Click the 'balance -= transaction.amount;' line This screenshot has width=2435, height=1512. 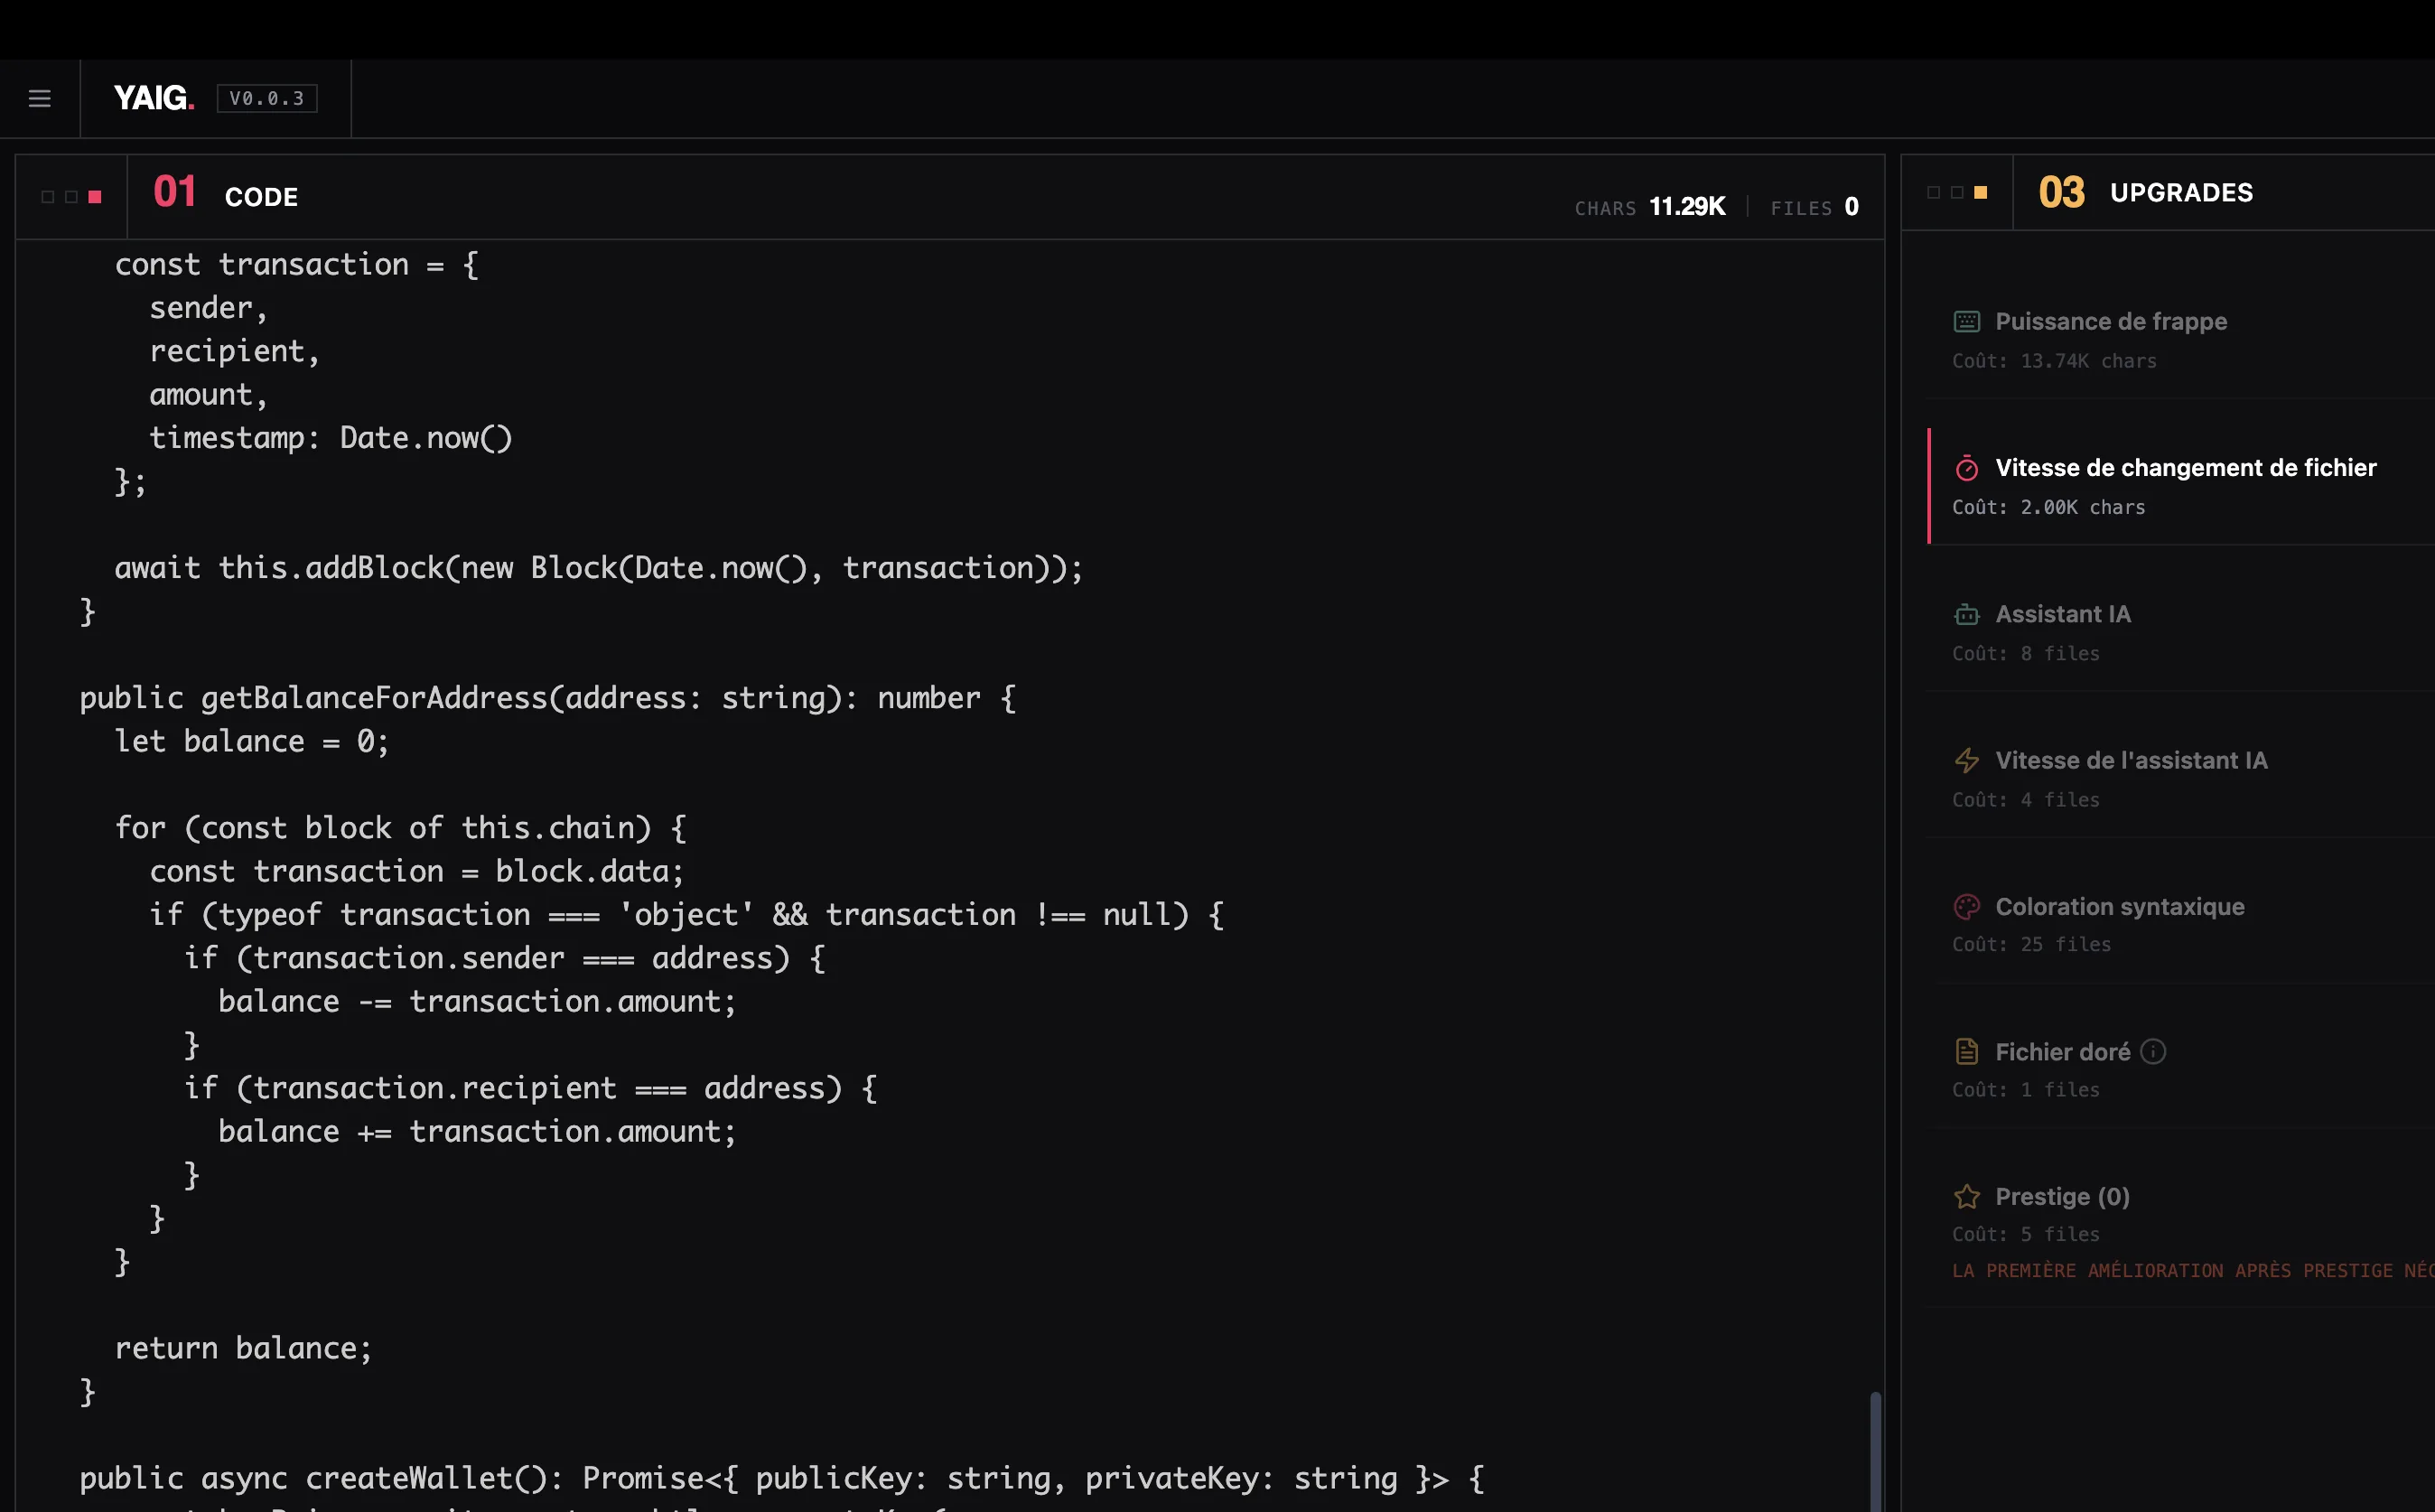coord(477,1001)
